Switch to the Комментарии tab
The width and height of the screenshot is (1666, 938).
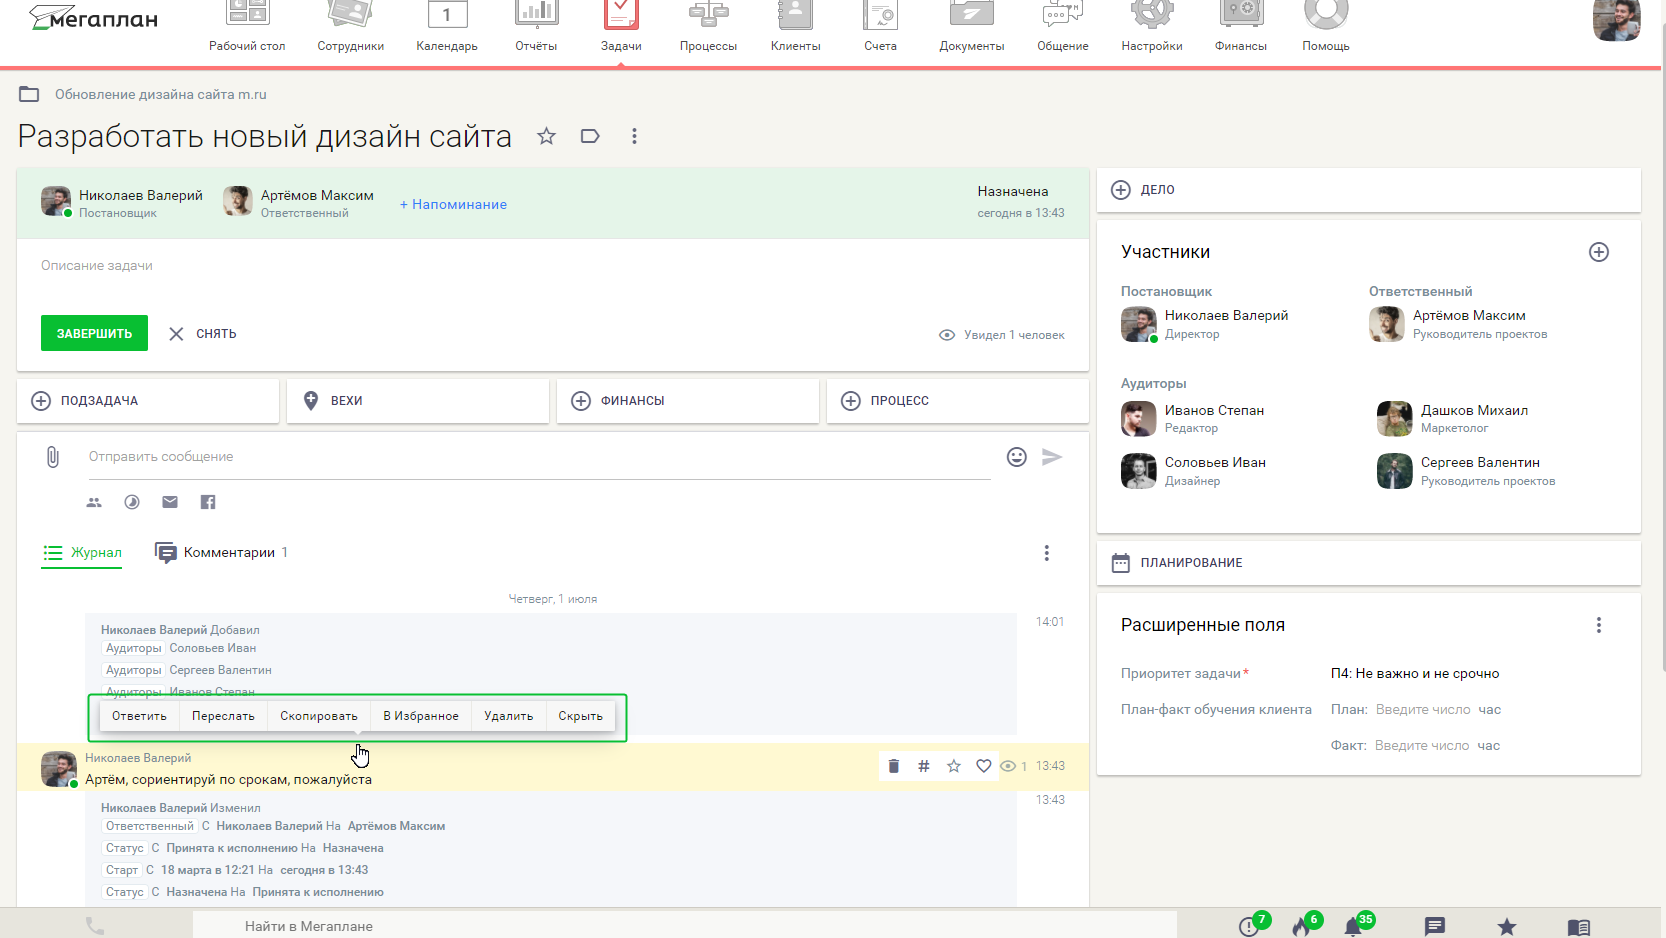pyautogui.click(x=221, y=552)
